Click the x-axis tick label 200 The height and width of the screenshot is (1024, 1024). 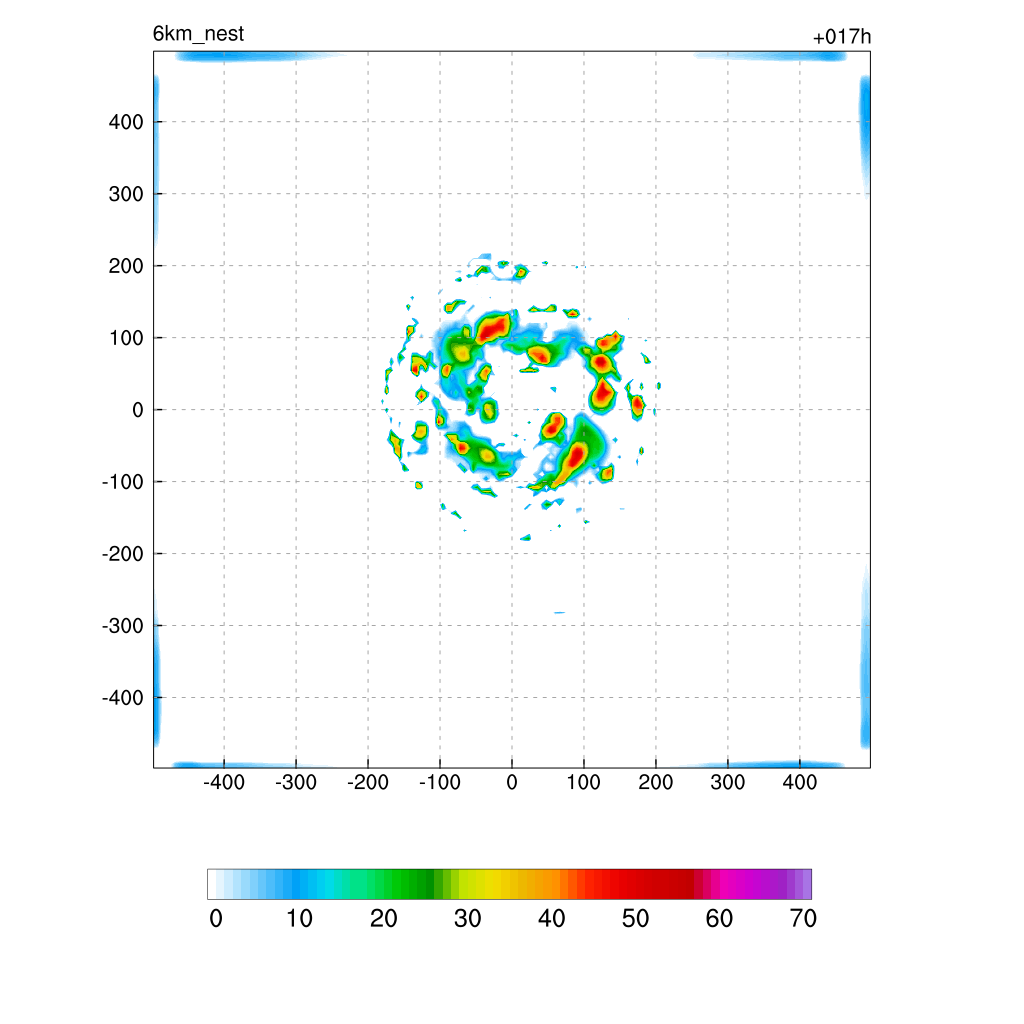(x=656, y=782)
